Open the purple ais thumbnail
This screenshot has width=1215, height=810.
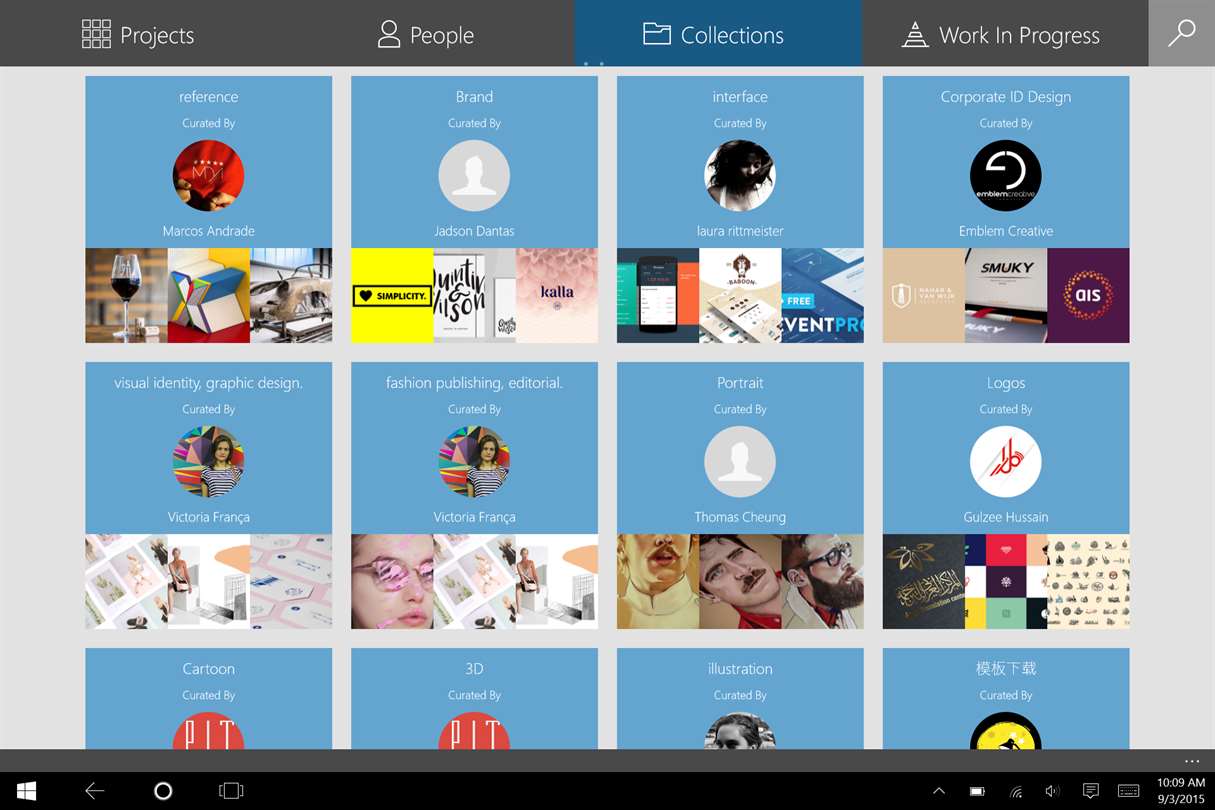click(1088, 295)
